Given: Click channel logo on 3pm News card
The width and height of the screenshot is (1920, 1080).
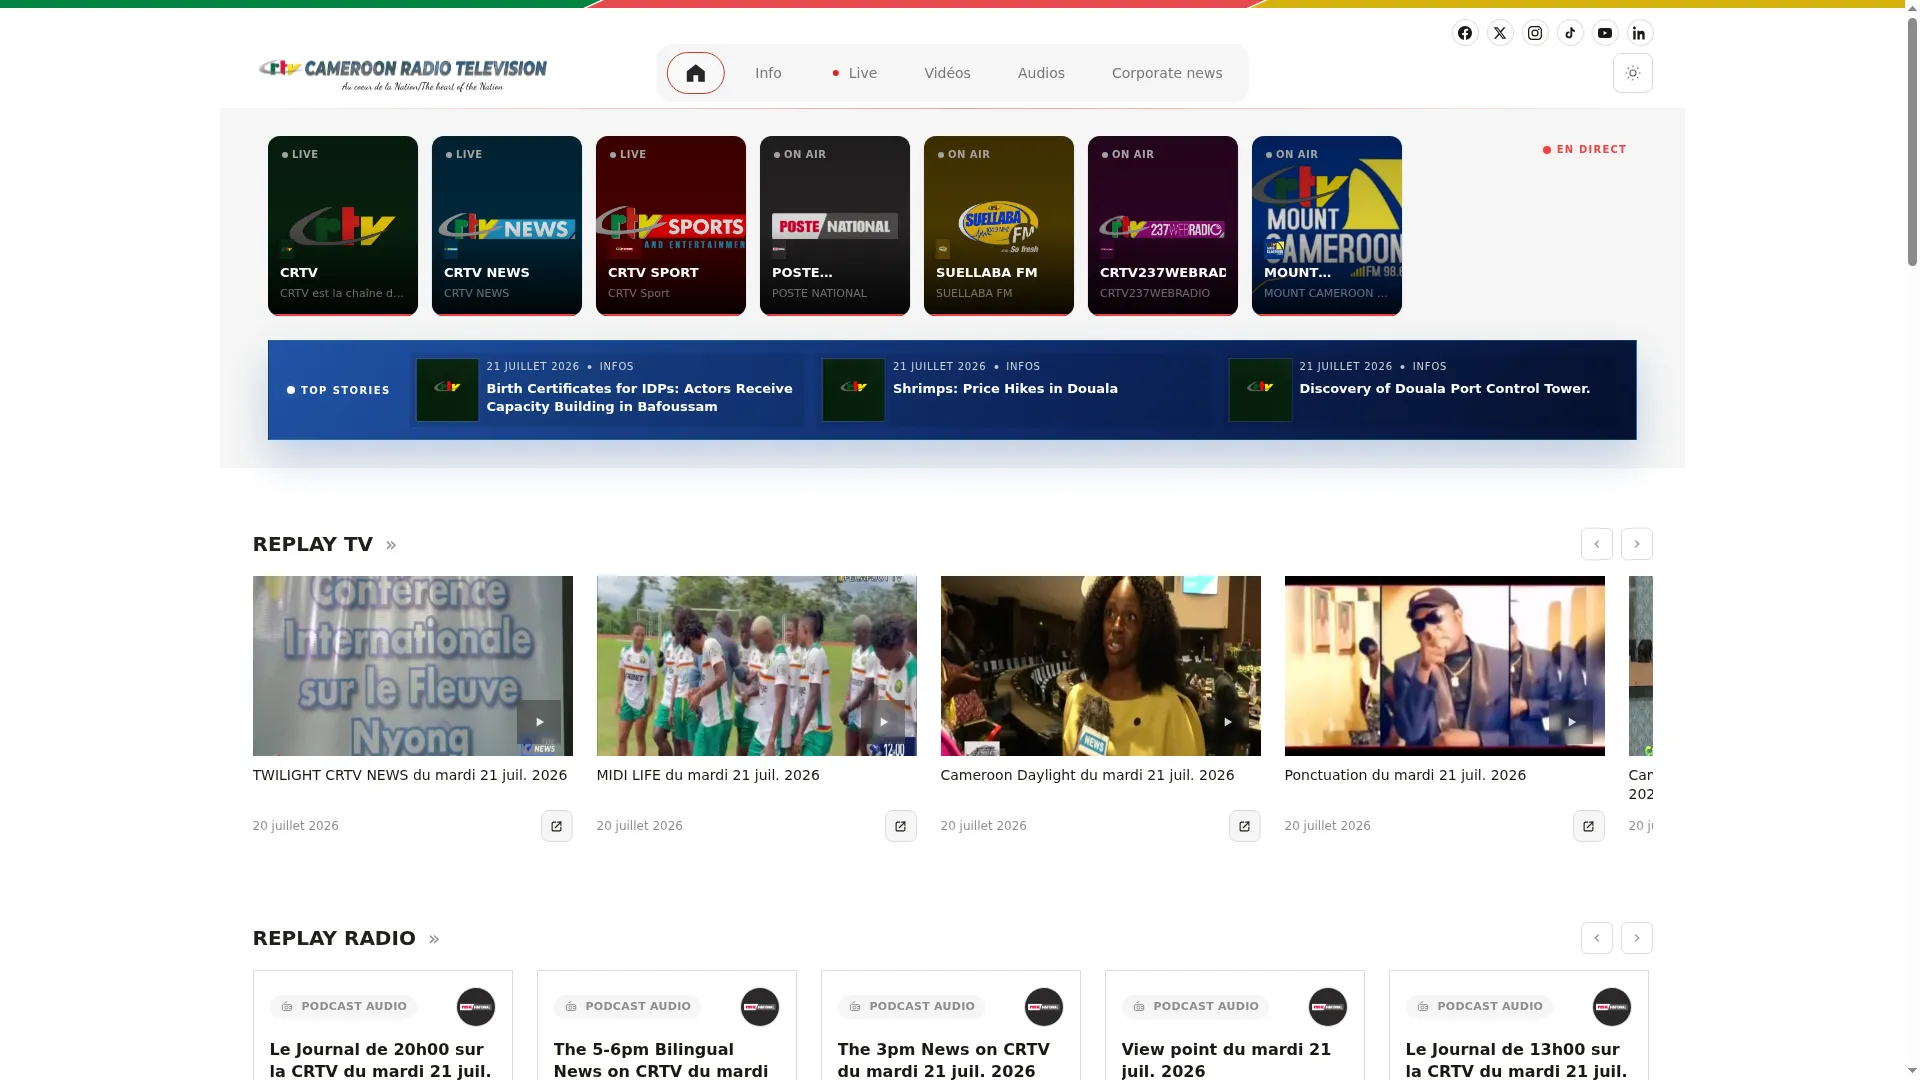Looking at the screenshot, I should click(1044, 1007).
